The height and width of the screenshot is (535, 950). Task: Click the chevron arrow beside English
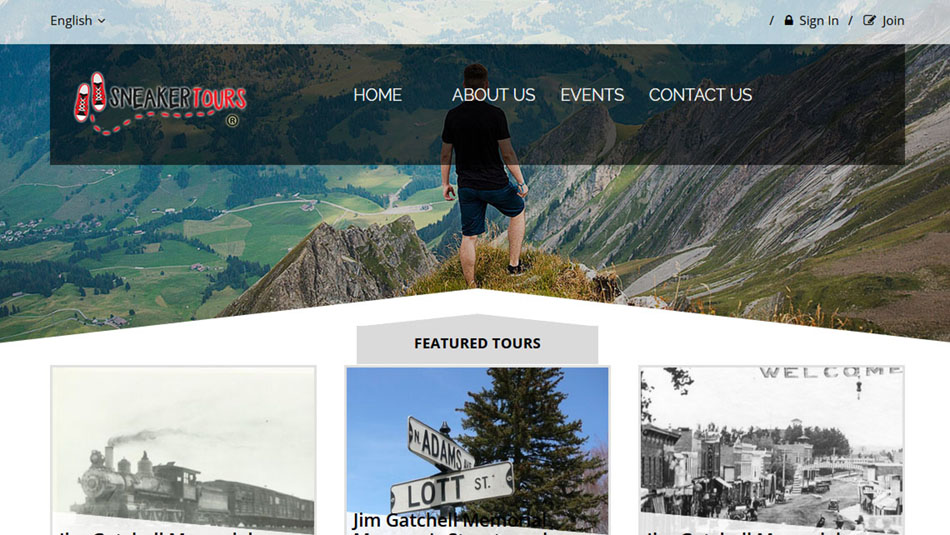coord(101,21)
